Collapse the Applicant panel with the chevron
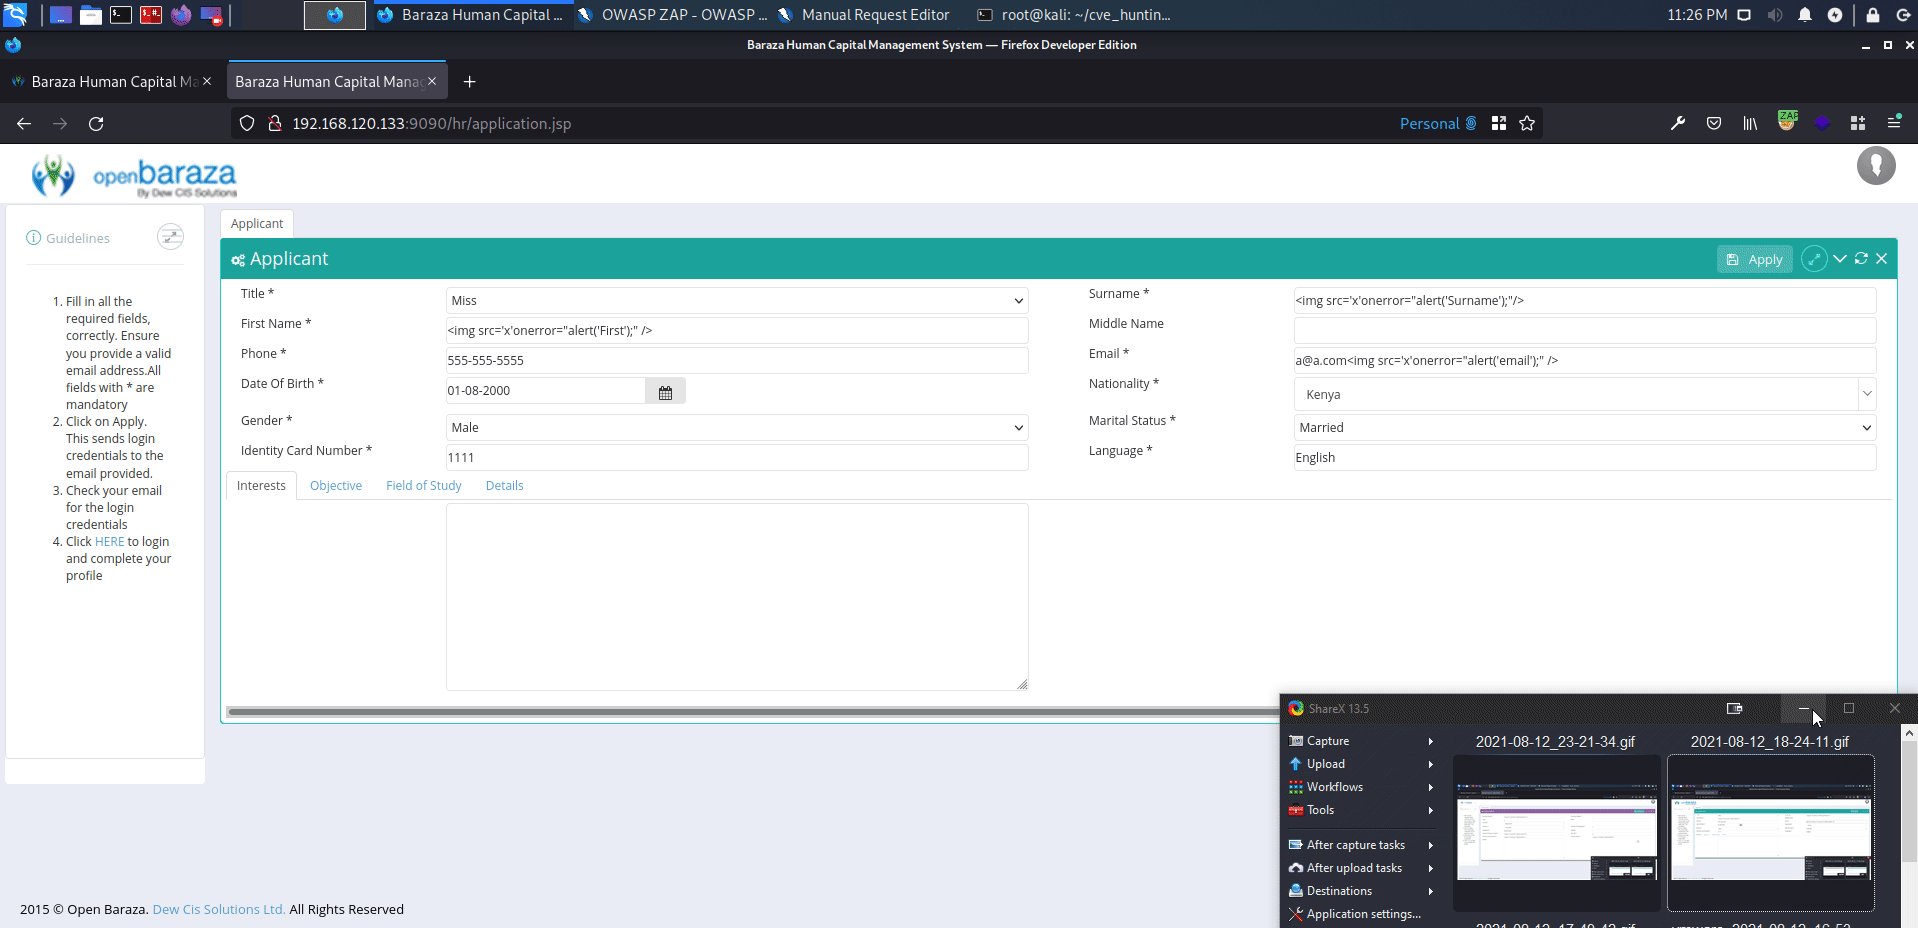The width and height of the screenshot is (1918, 928). (1840, 259)
